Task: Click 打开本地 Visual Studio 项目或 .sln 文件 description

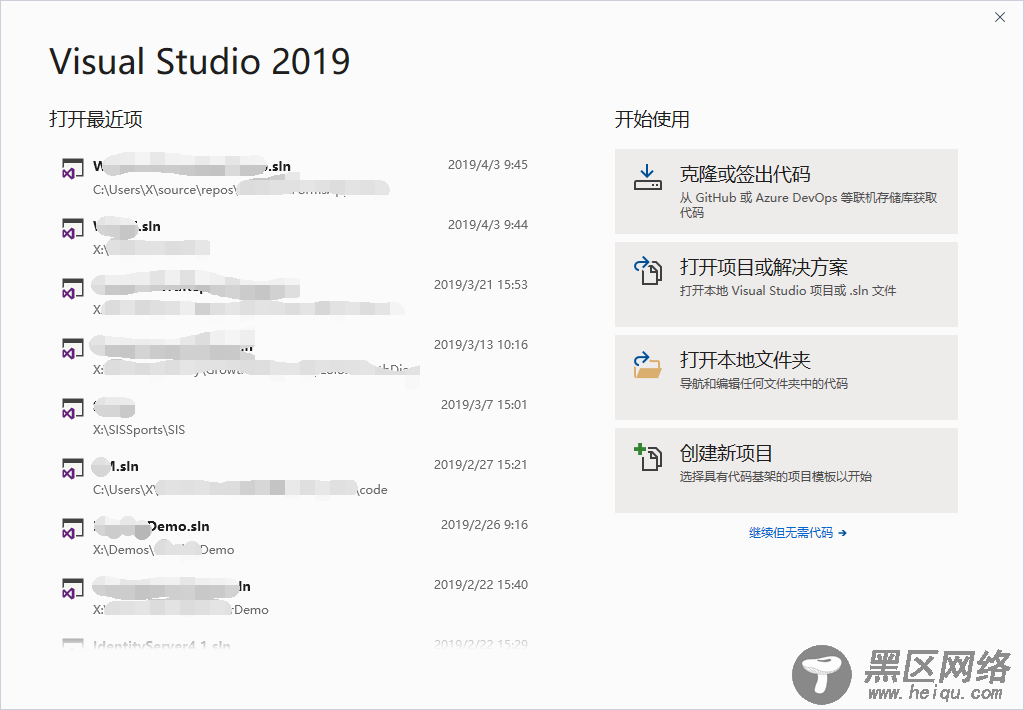Action: [788, 291]
